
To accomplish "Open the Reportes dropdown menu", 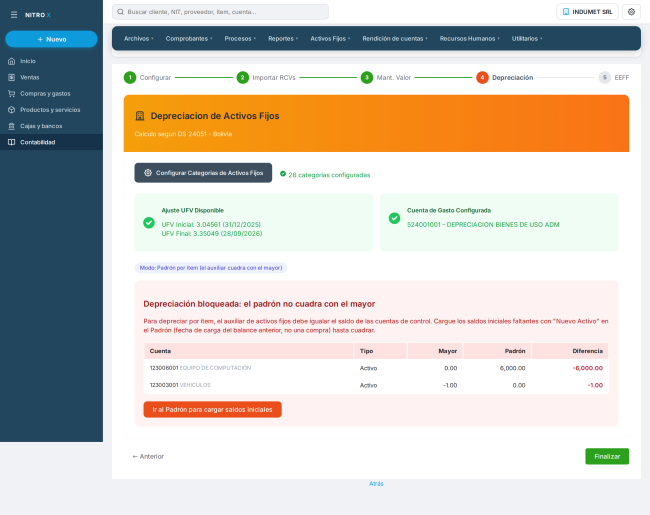I will pyautogui.click(x=283, y=39).
